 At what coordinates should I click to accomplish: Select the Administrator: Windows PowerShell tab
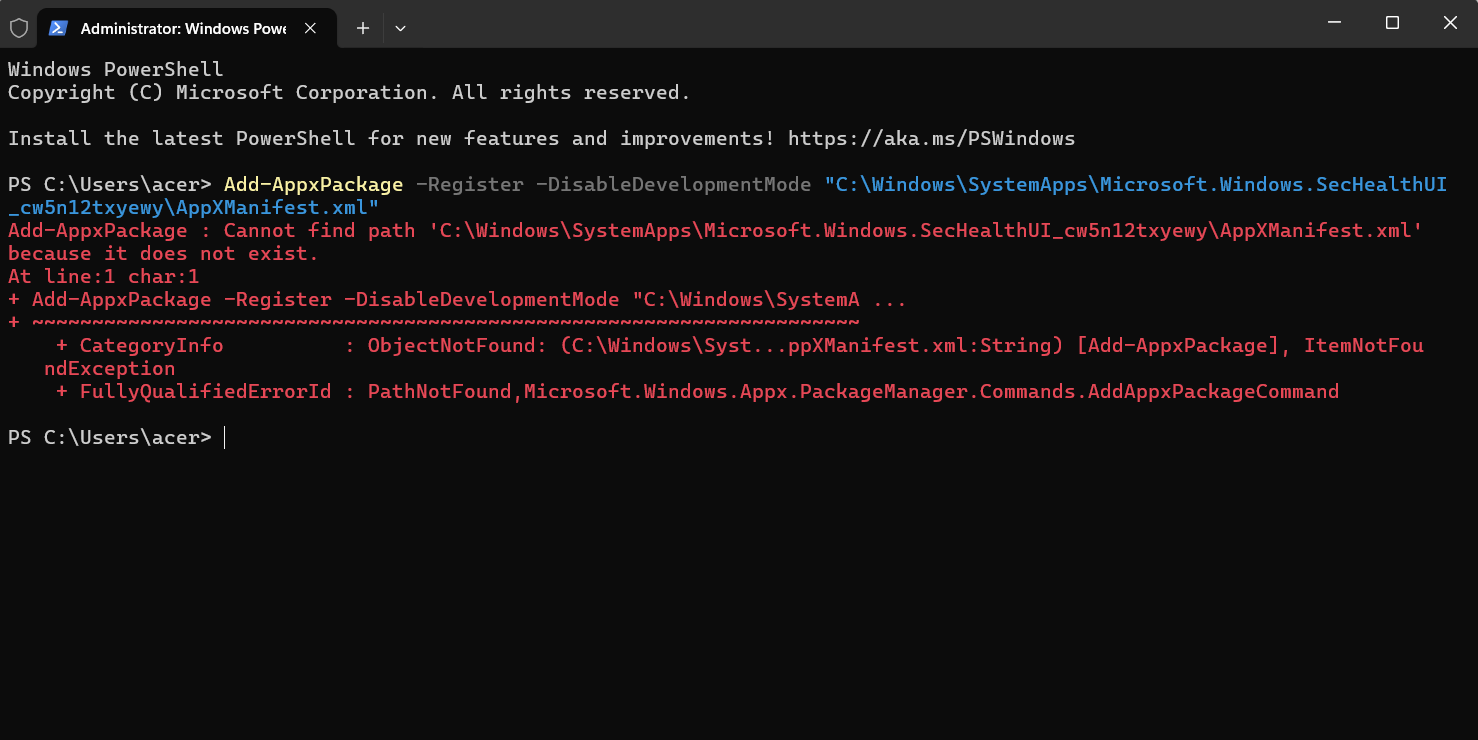186,28
